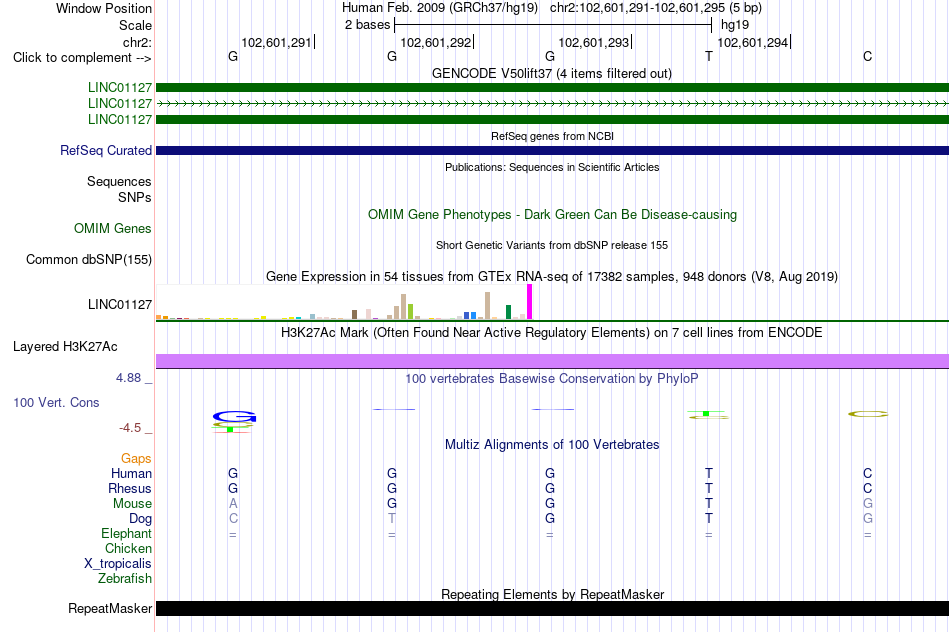Select the Chicken alignment row label

tap(128, 548)
